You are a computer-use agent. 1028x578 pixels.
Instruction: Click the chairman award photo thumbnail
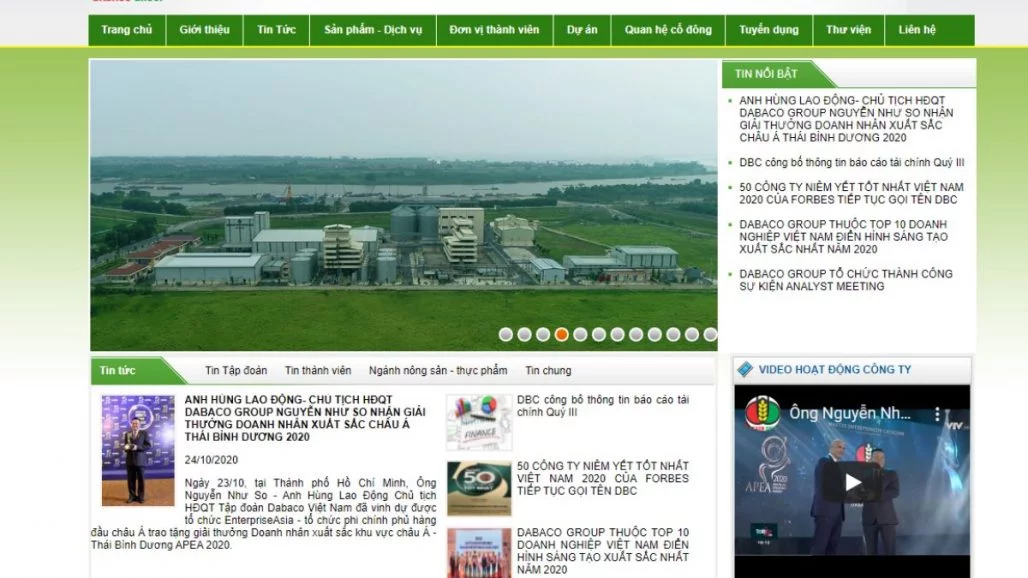pyautogui.click(x=138, y=450)
